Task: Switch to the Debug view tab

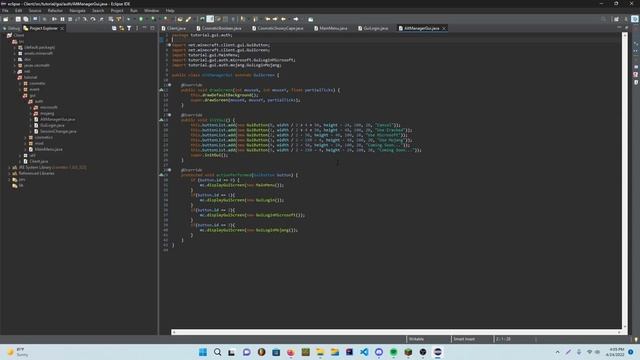Action: click(11, 28)
